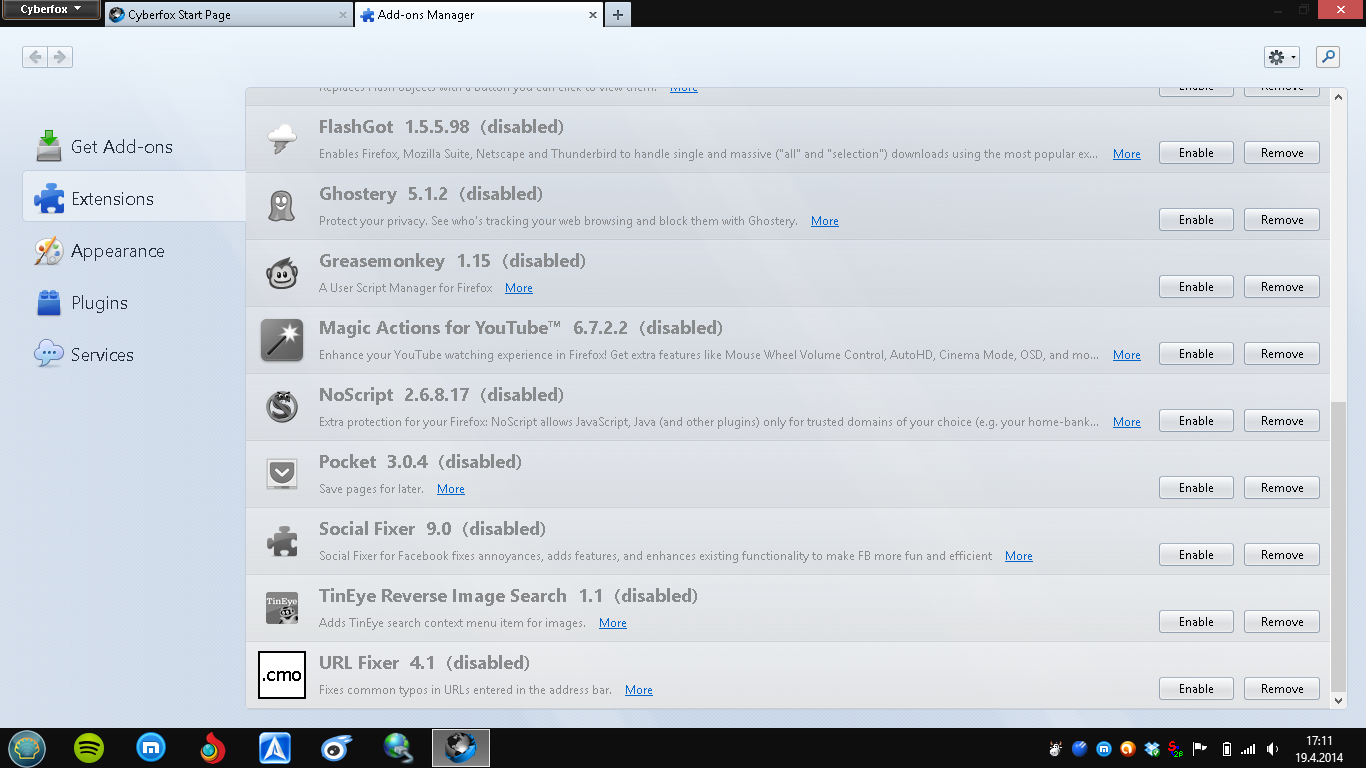
Task: Remove the Ghostery extension
Action: [1282, 220]
